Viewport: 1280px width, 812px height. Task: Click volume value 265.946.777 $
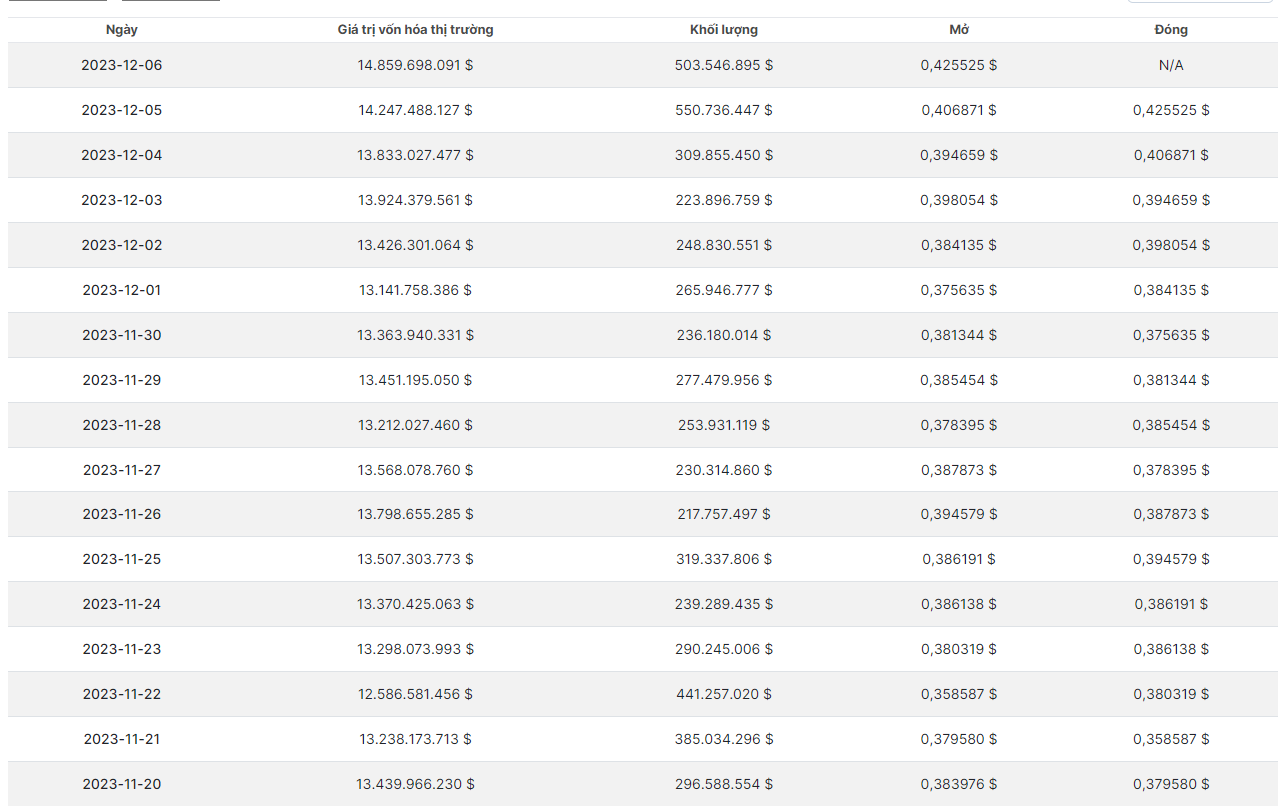click(724, 290)
